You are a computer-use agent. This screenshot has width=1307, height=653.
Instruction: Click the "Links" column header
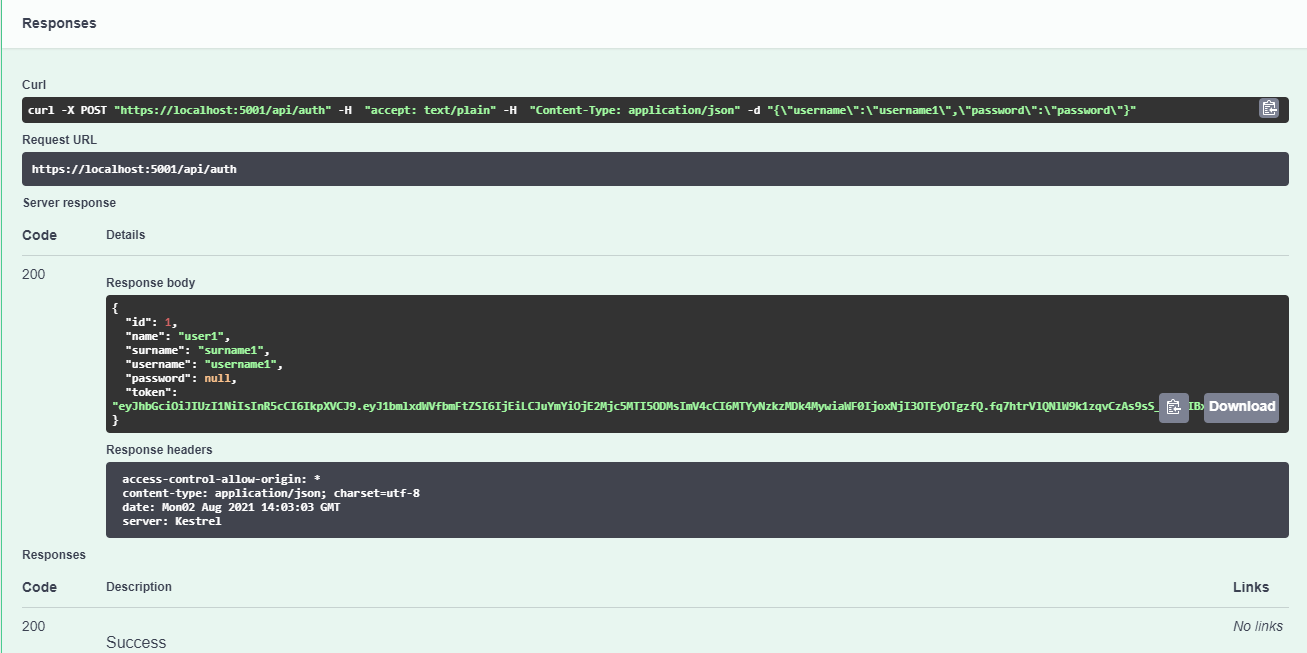[x=1251, y=587]
